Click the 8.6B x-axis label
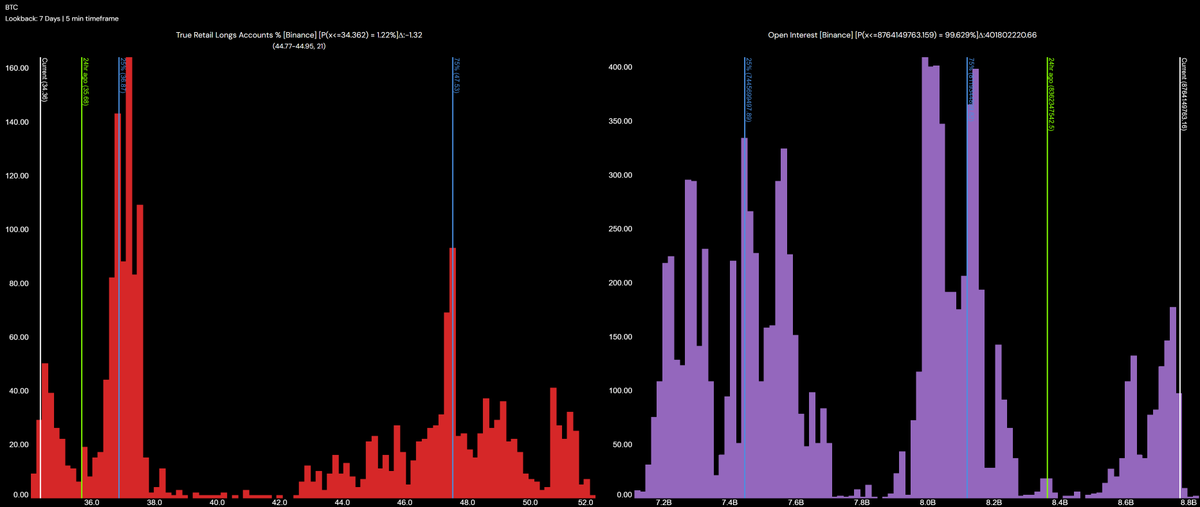The width and height of the screenshot is (1200, 507). (1126, 503)
